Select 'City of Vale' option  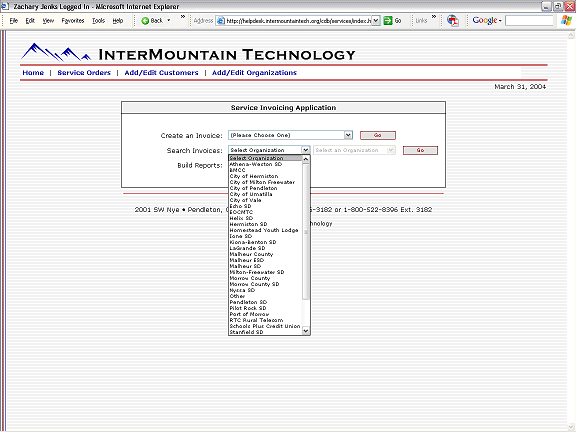[265, 200]
